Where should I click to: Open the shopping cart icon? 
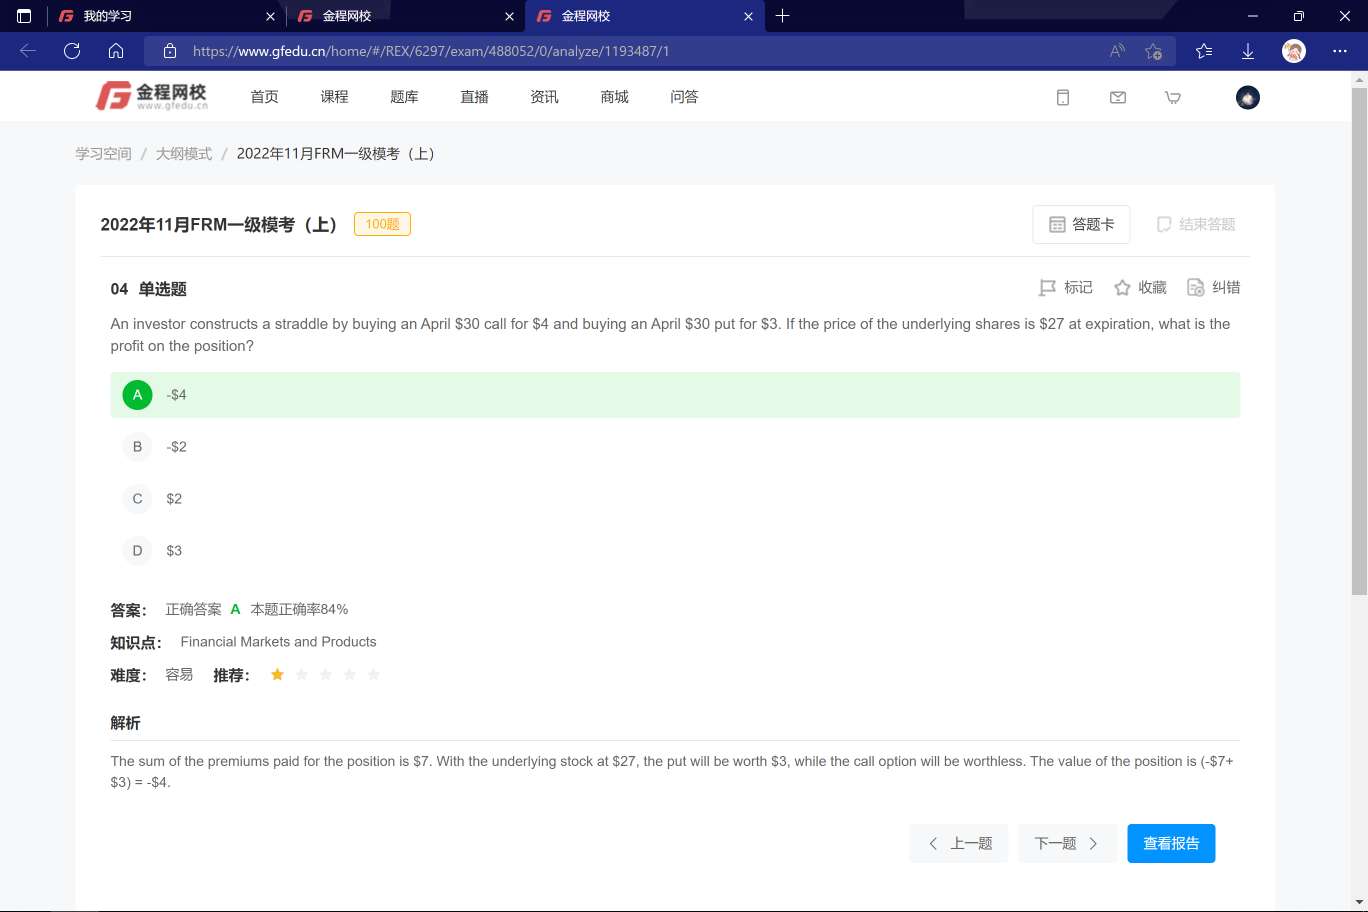[1173, 97]
